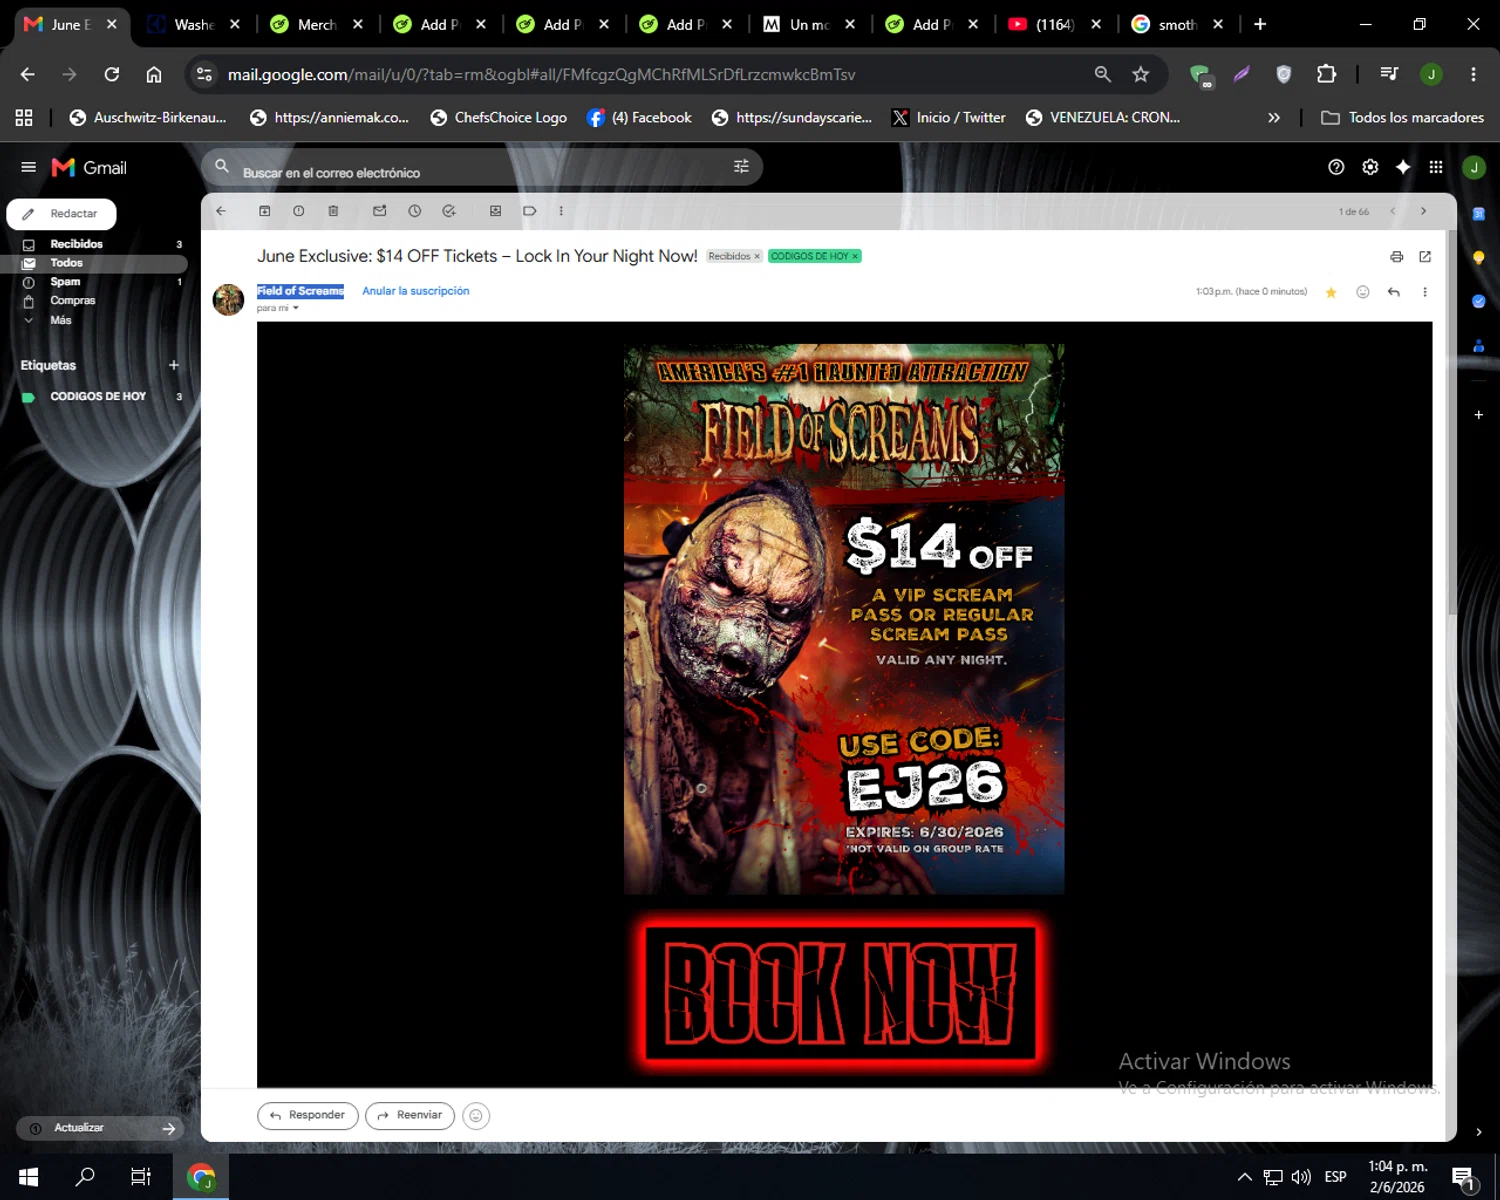Bookmark this page with star icon
The image size is (1500, 1200).
click(1140, 74)
